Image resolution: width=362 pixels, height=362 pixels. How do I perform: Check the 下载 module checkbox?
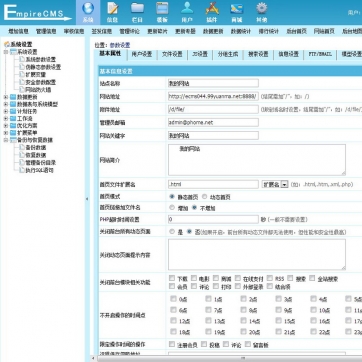pyautogui.click(x=172, y=278)
